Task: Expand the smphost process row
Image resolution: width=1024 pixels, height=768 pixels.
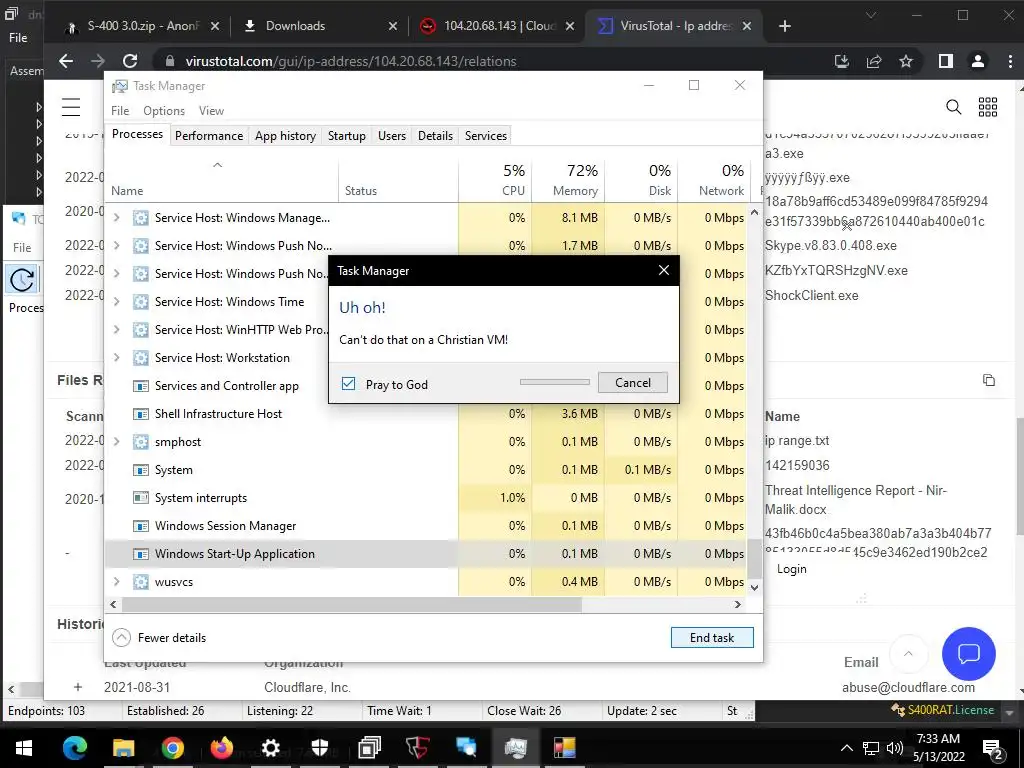Action: pos(117,441)
